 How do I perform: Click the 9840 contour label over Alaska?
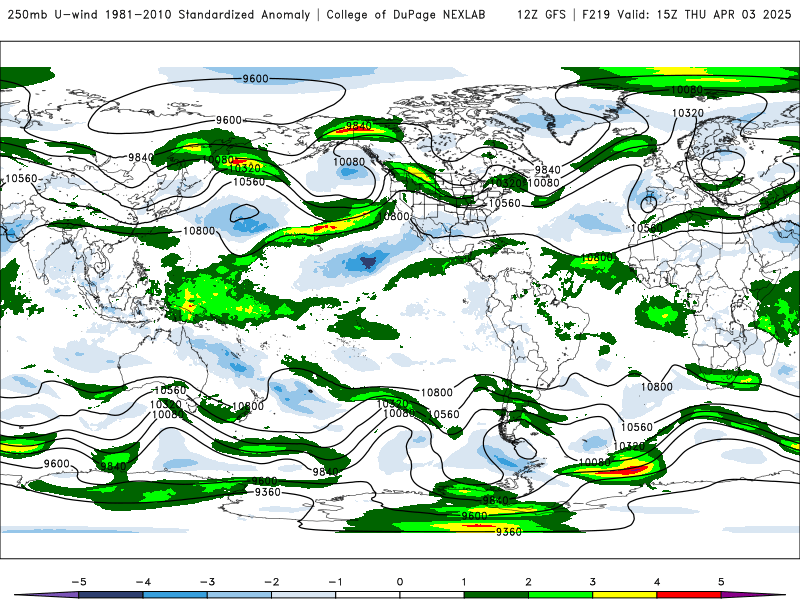pyautogui.click(x=359, y=126)
